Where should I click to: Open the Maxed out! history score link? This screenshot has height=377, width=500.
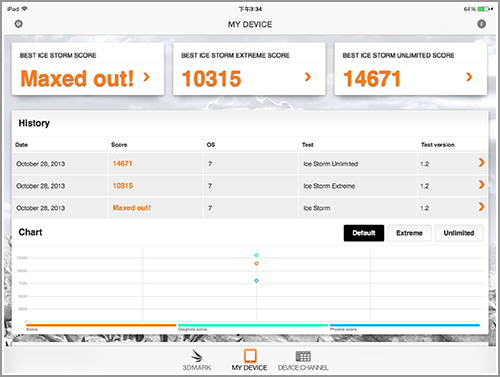pos(132,208)
